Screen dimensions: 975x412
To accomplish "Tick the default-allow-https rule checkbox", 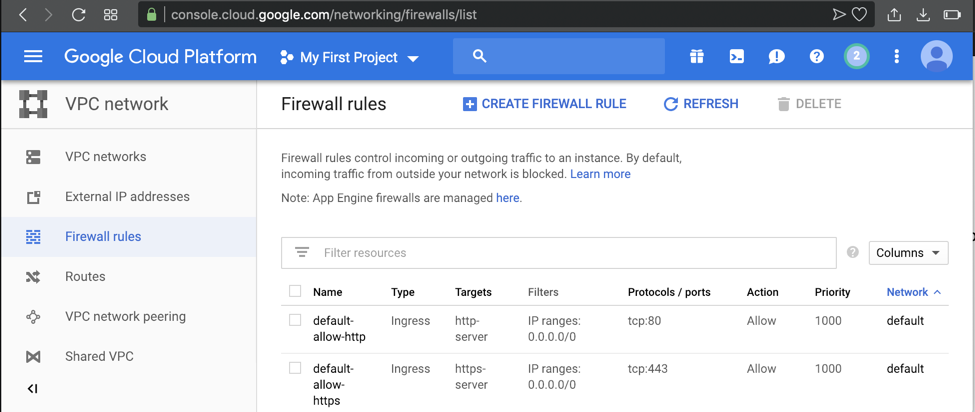I will (x=295, y=368).
